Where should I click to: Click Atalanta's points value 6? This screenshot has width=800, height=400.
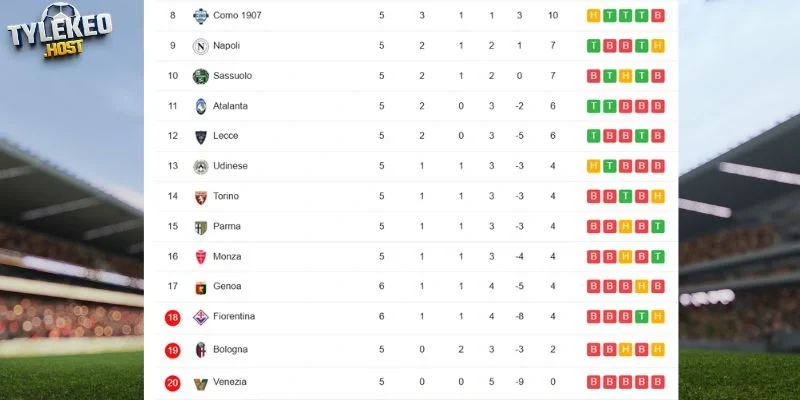pyautogui.click(x=553, y=106)
